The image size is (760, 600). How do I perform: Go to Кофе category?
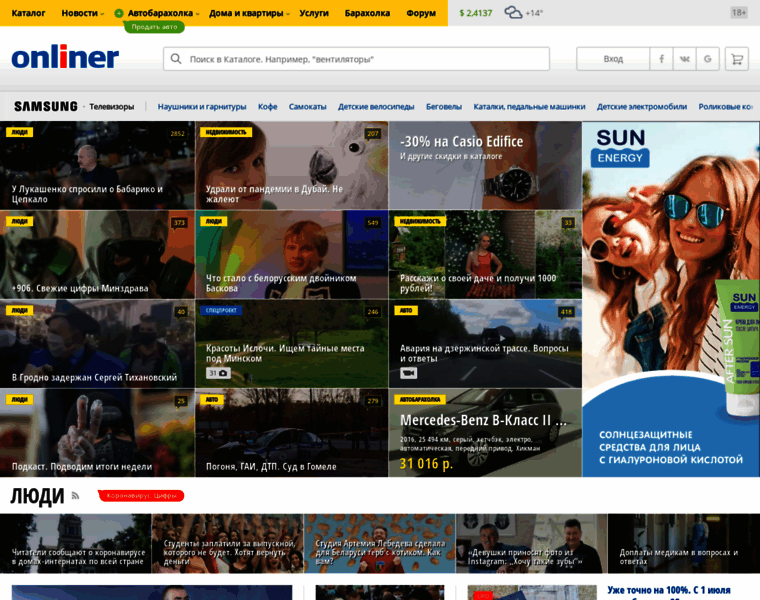coord(268,107)
